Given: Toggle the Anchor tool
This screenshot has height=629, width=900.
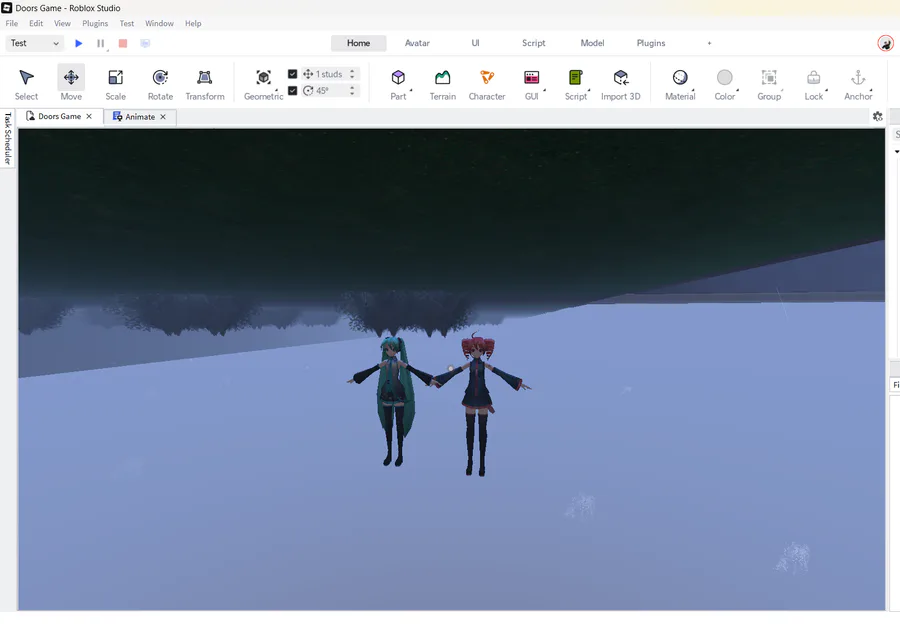Looking at the screenshot, I should pos(858,84).
